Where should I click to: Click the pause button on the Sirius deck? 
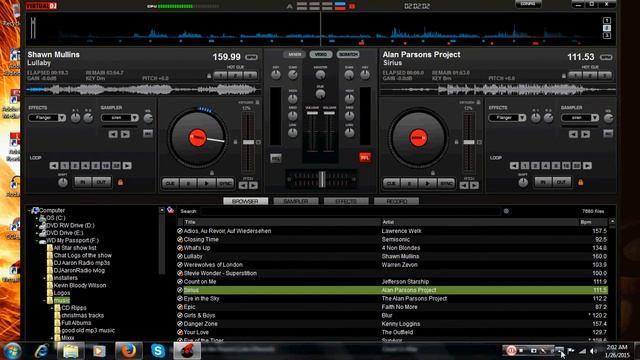[409, 184]
